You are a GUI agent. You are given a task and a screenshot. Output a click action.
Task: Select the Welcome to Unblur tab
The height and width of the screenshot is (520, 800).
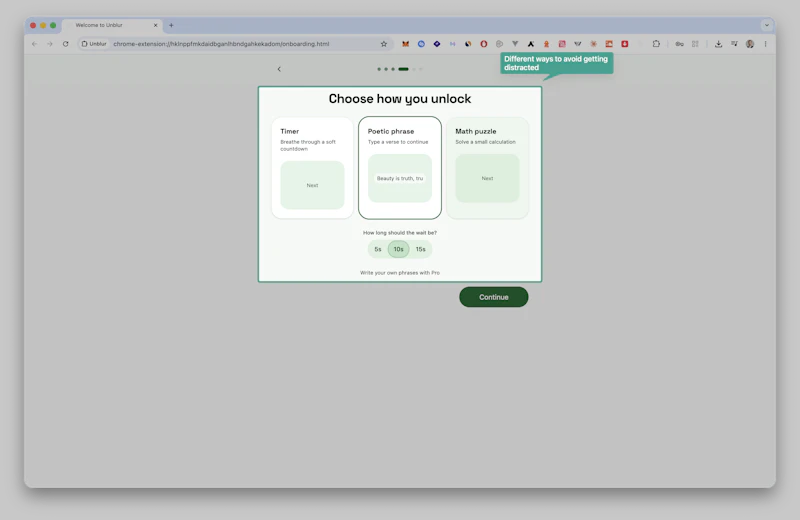click(x=112, y=25)
